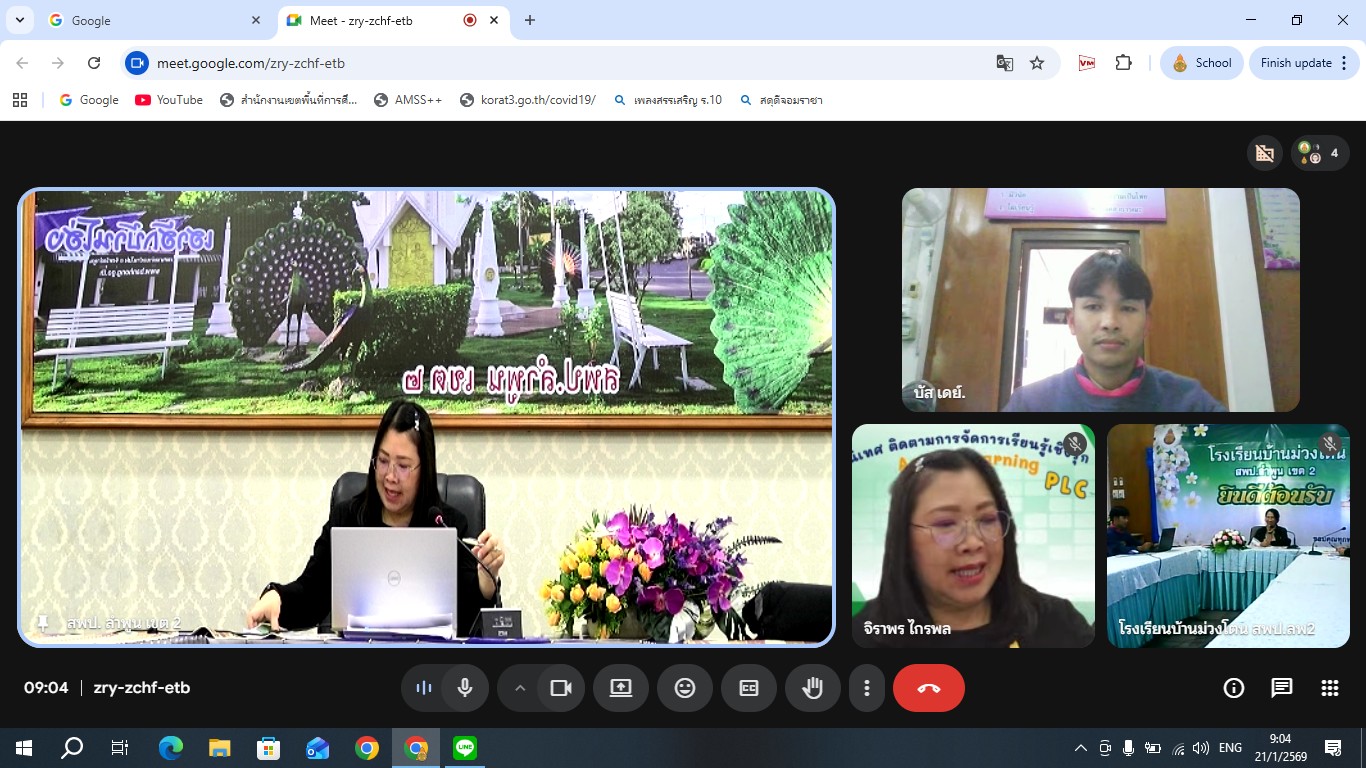Show the participants list with count 4
This screenshot has width=1366, height=768.
[x=1320, y=153]
